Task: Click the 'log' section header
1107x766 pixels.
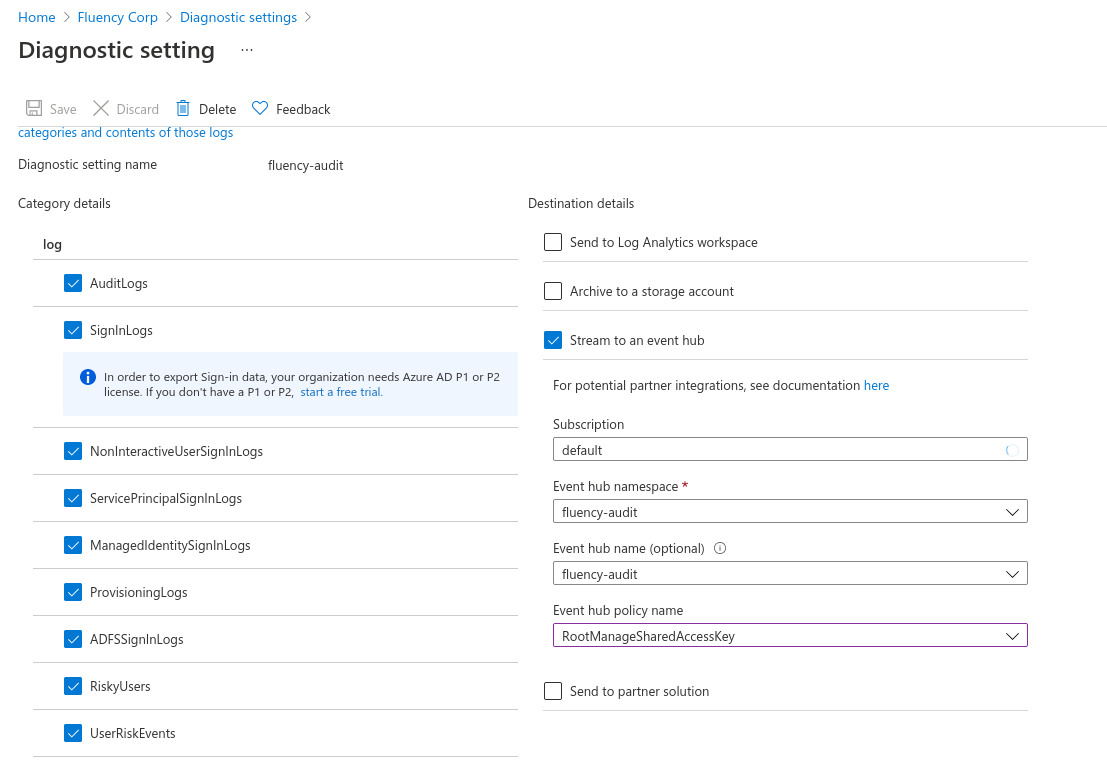Action: (52, 244)
